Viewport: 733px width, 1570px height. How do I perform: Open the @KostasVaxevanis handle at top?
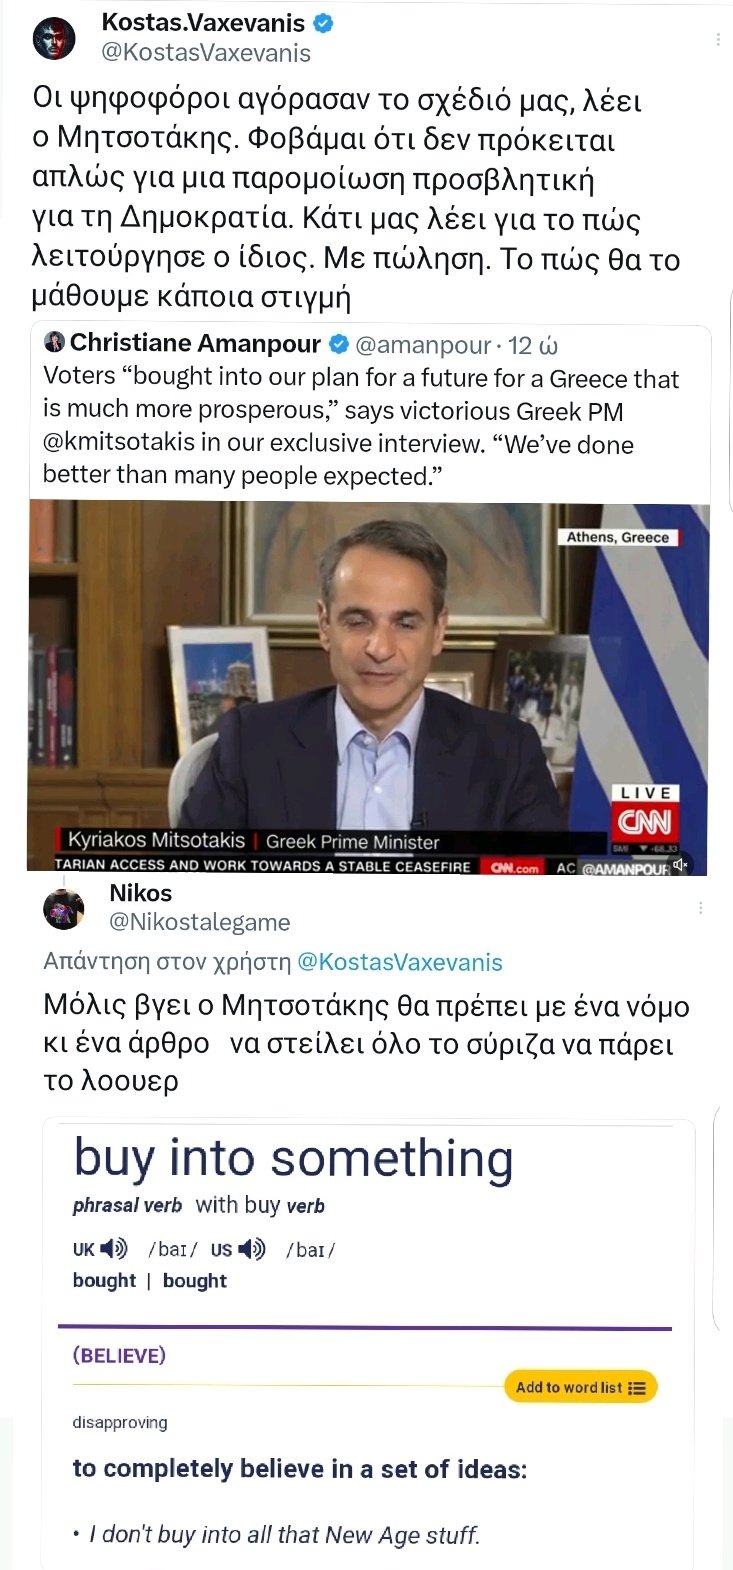point(206,53)
